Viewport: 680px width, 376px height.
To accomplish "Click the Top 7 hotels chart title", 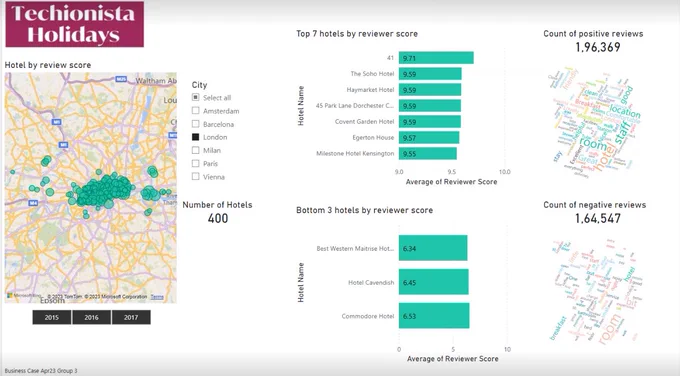I will (357, 34).
